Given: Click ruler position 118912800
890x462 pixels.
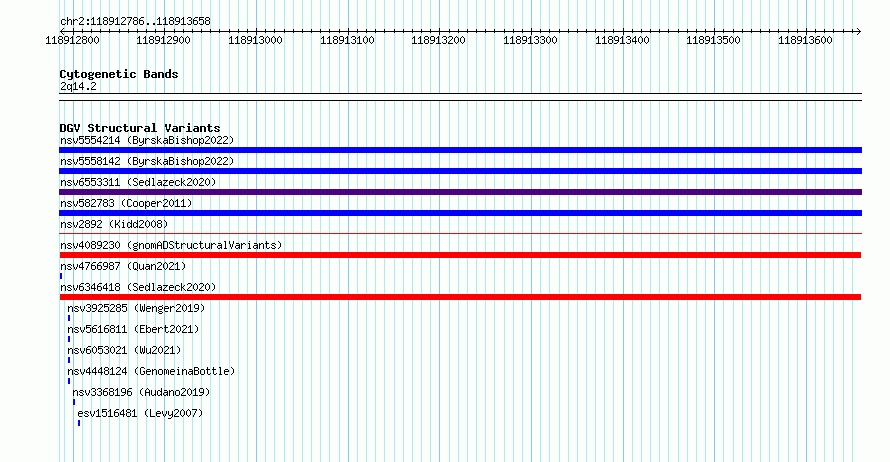Looking at the screenshot, I should coord(72,40).
